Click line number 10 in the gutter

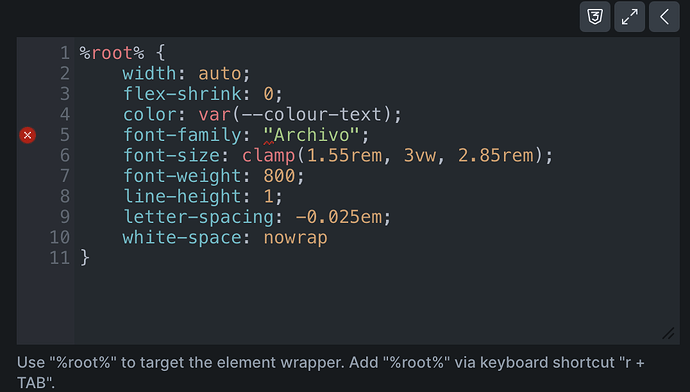click(59, 238)
